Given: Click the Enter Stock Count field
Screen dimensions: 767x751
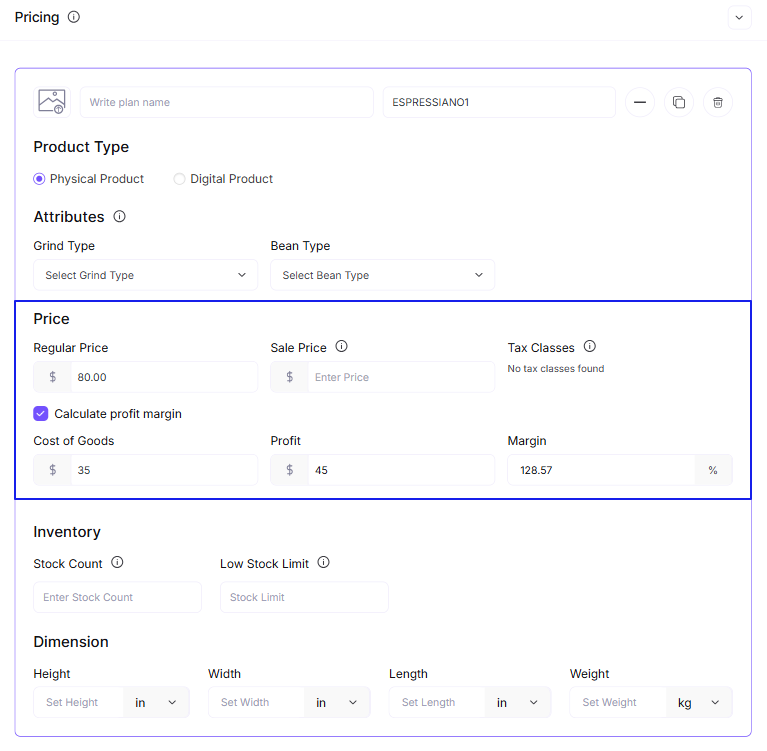Looking at the screenshot, I should 117,597.
